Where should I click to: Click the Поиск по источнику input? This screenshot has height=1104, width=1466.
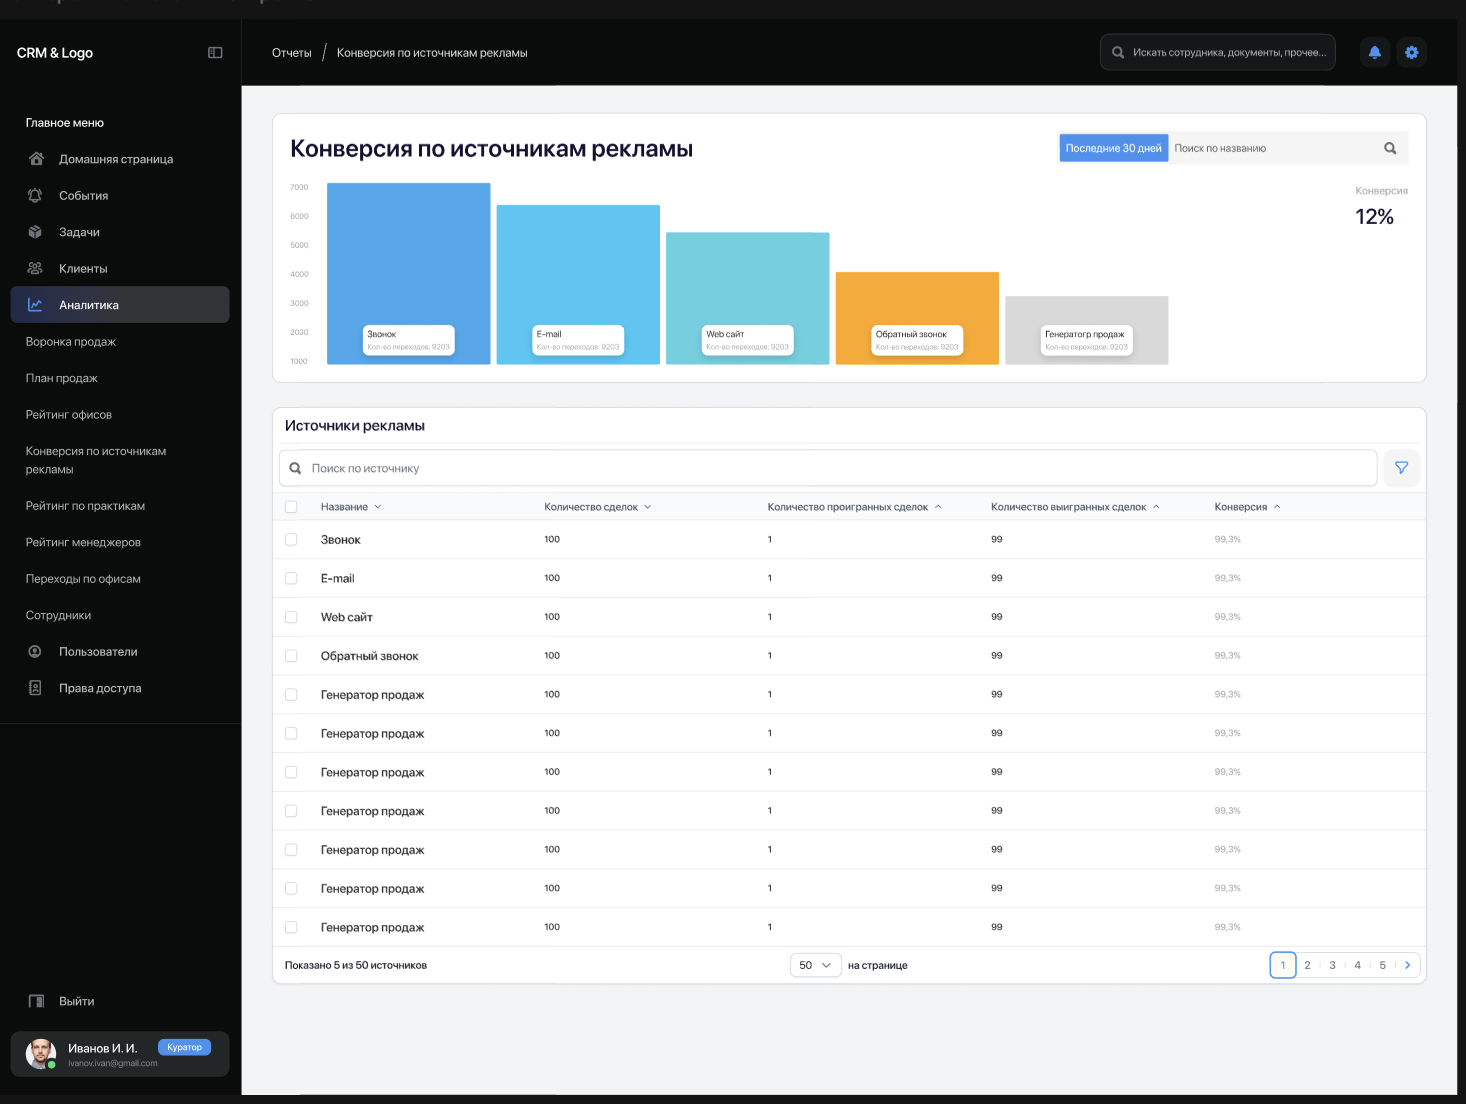[828, 468]
